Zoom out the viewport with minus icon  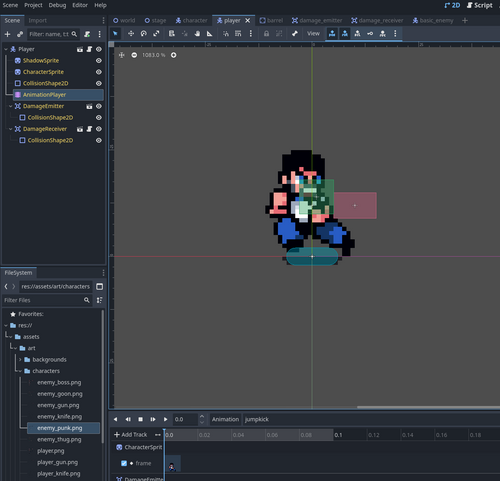coord(134,55)
